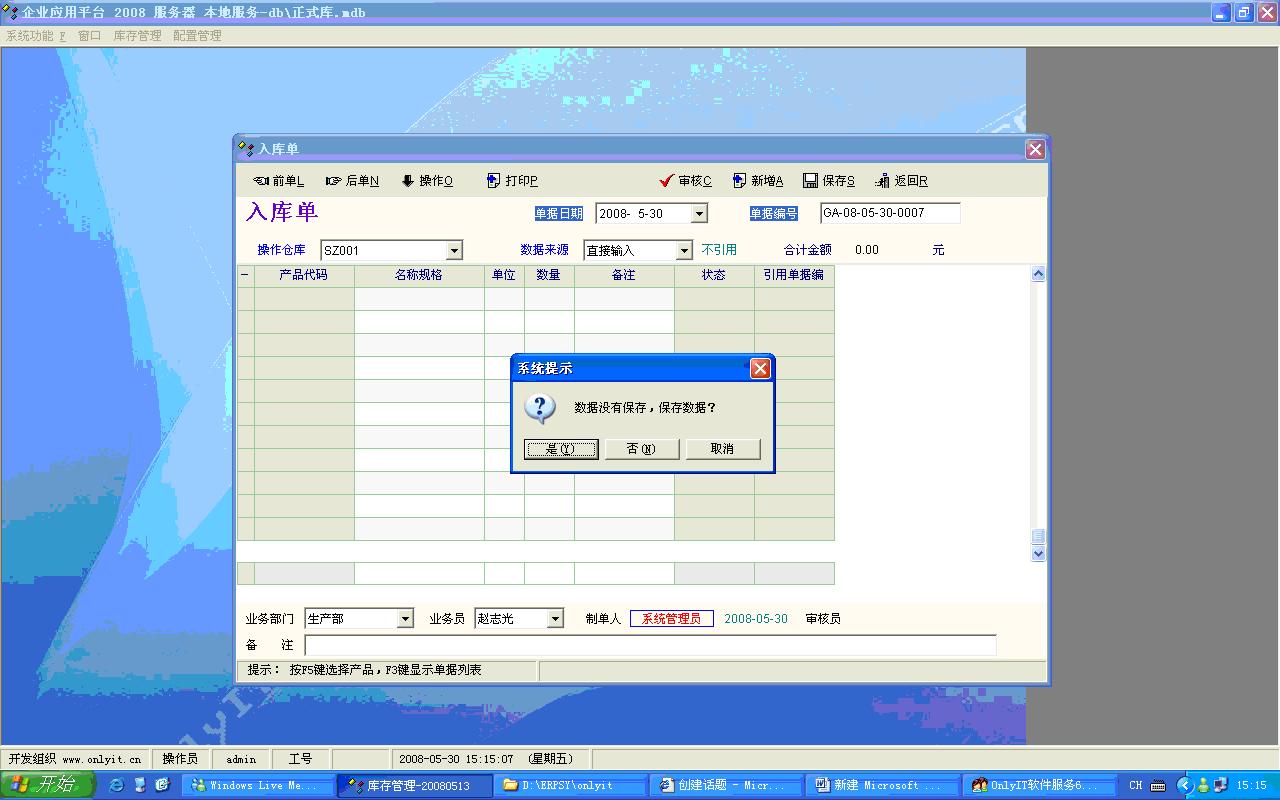Image resolution: width=1280 pixels, height=800 pixels.
Task: Click the 前单 previous document icon
Action: [262, 181]
